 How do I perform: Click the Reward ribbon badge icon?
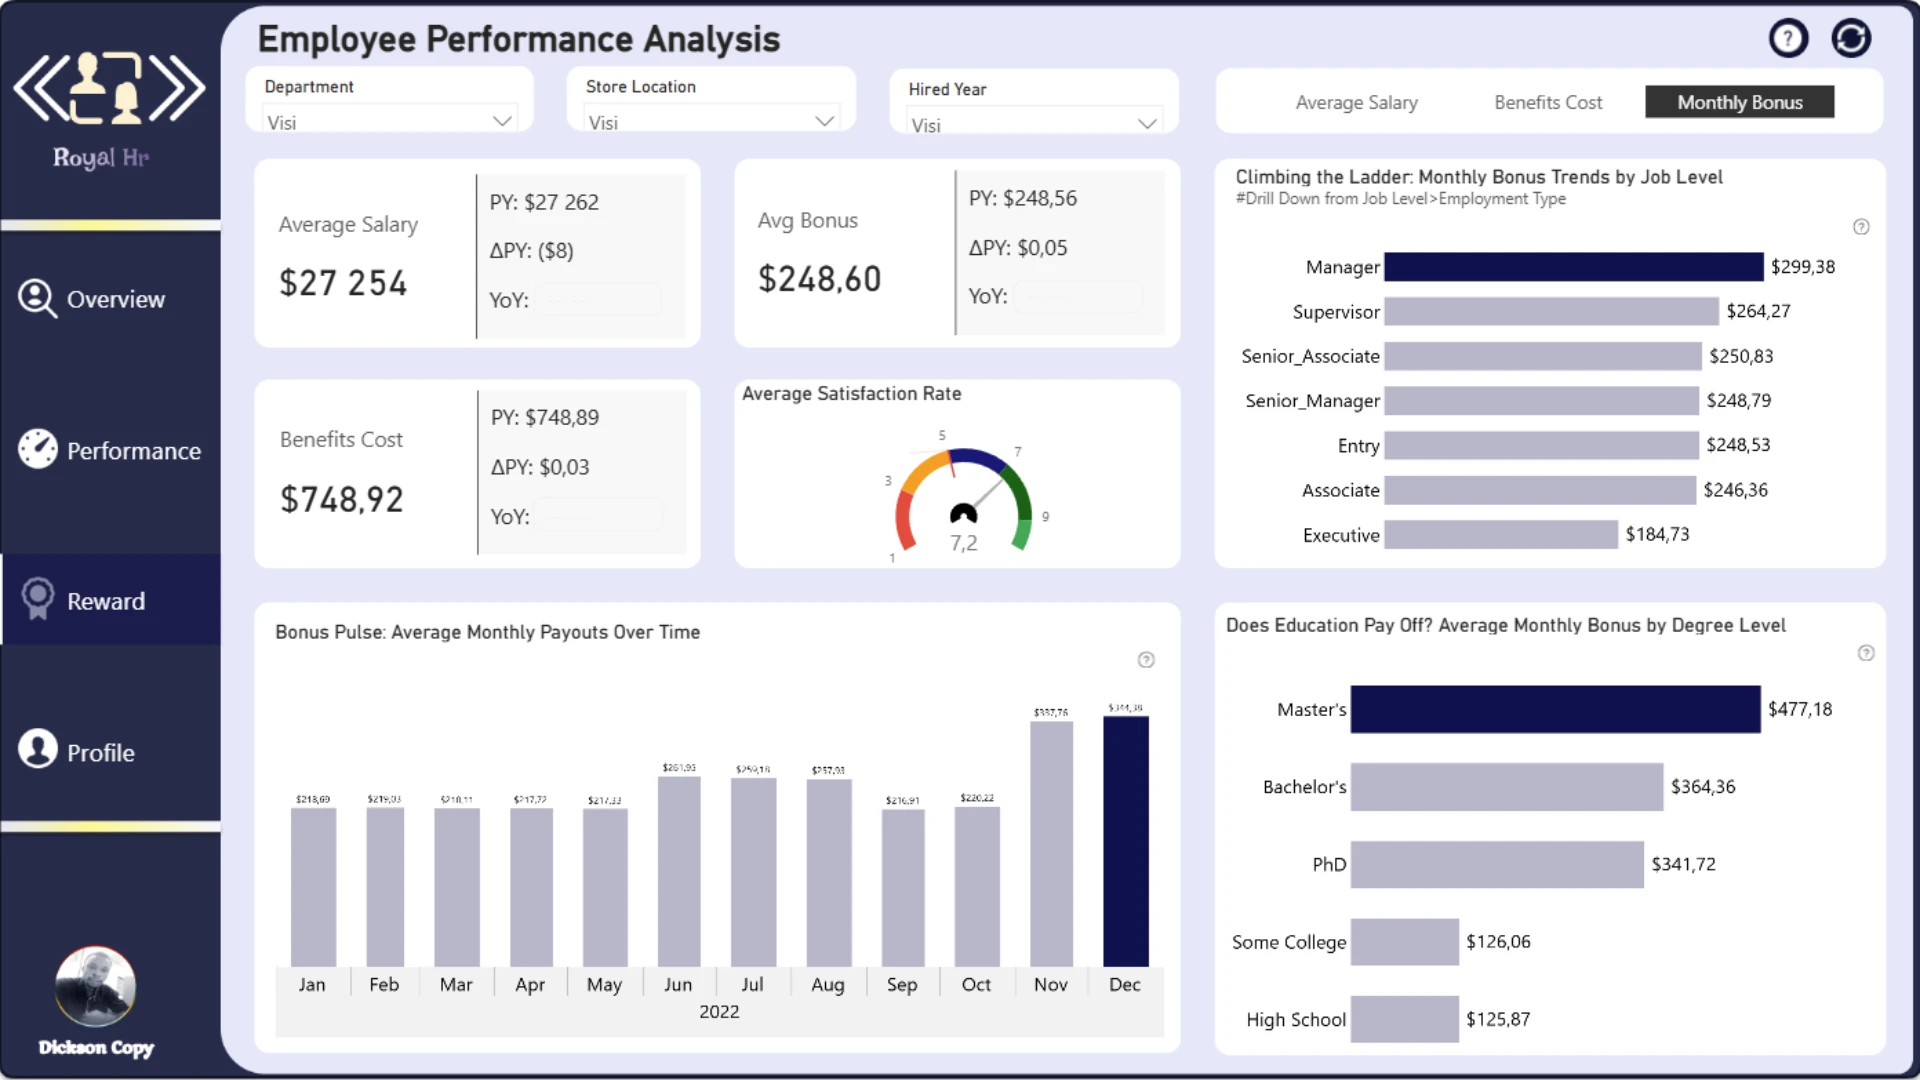coord(38,599)
